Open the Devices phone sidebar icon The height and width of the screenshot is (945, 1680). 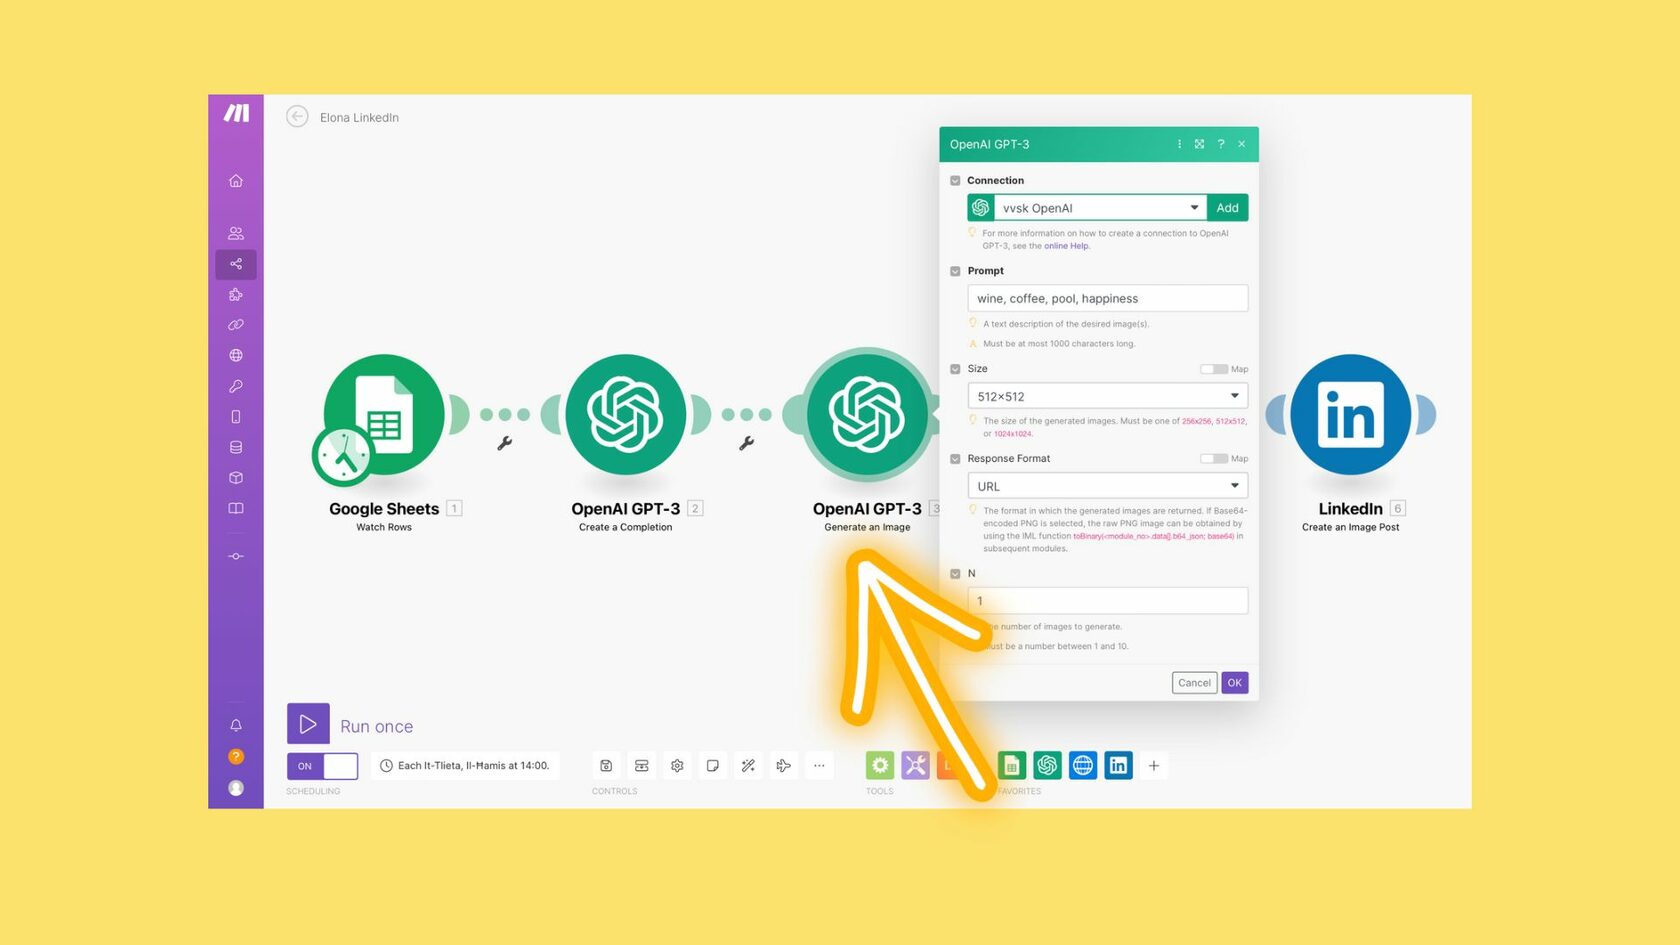pos(236,417)
